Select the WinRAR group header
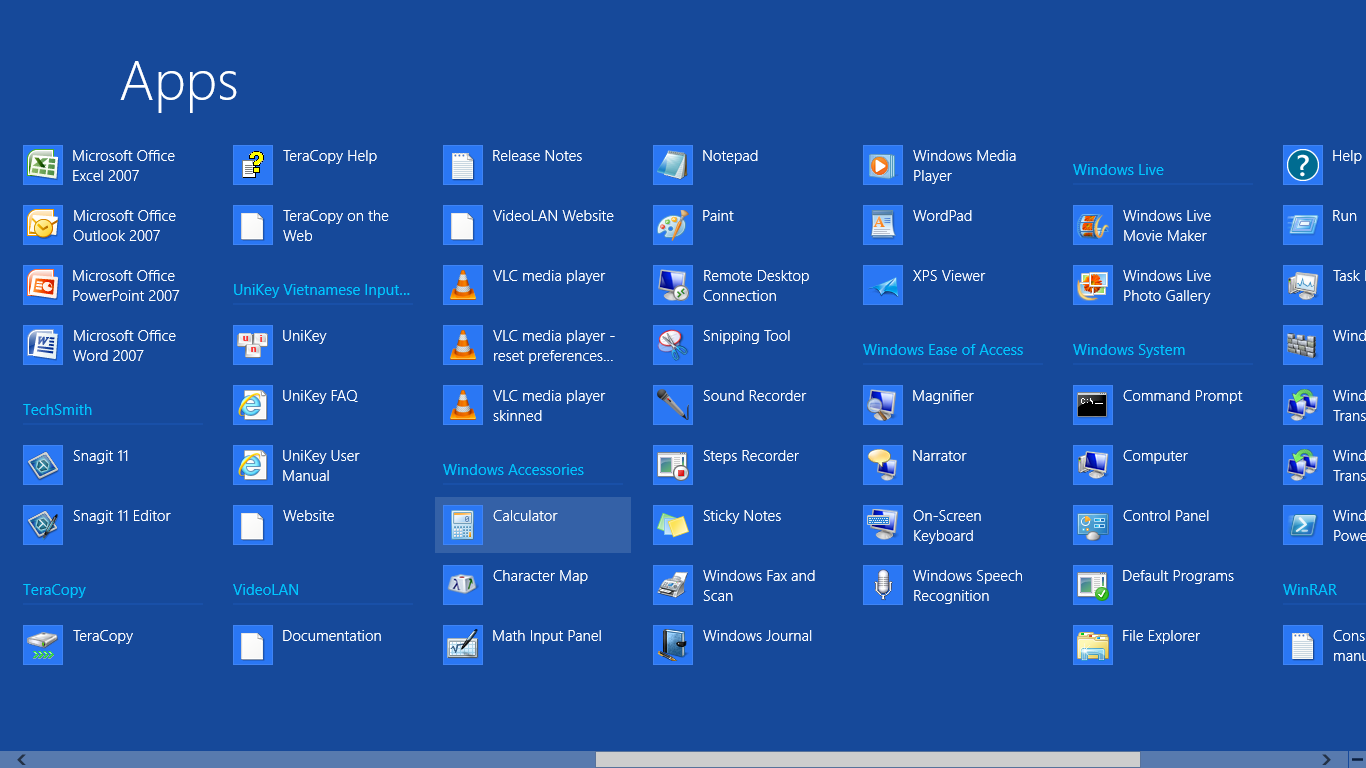The width and height of the screenshot is (1366, 768). tap(1310, 590)
